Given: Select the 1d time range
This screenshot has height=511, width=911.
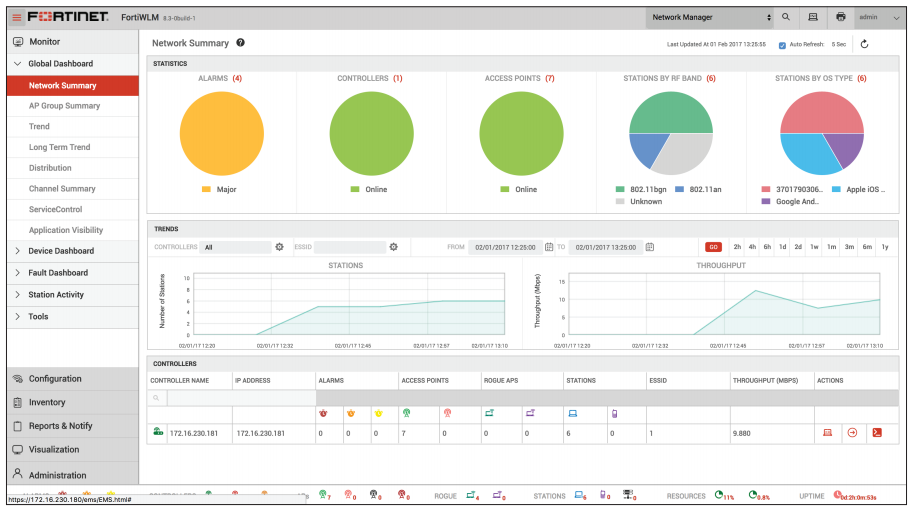Looking at the screenshot, I should point(783,247).
